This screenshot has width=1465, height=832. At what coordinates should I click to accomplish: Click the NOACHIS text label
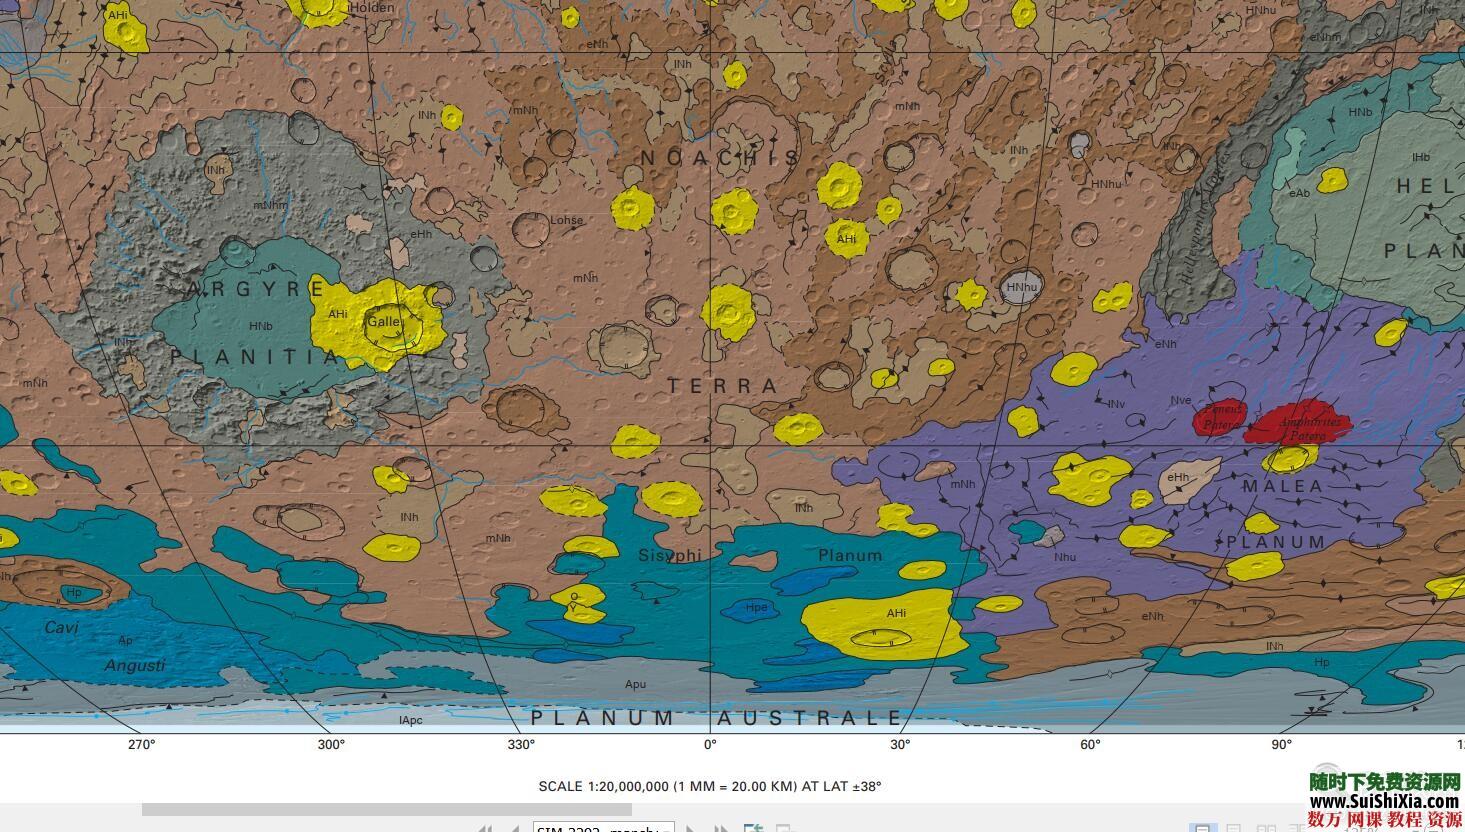point(720,158)
